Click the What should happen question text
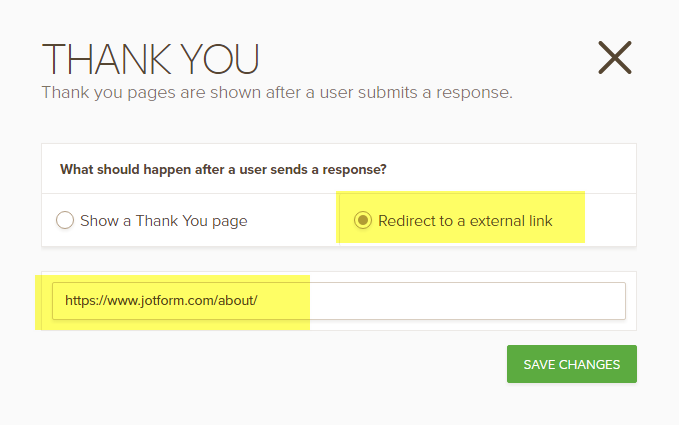679x425 pixels. tap(223, 169)
